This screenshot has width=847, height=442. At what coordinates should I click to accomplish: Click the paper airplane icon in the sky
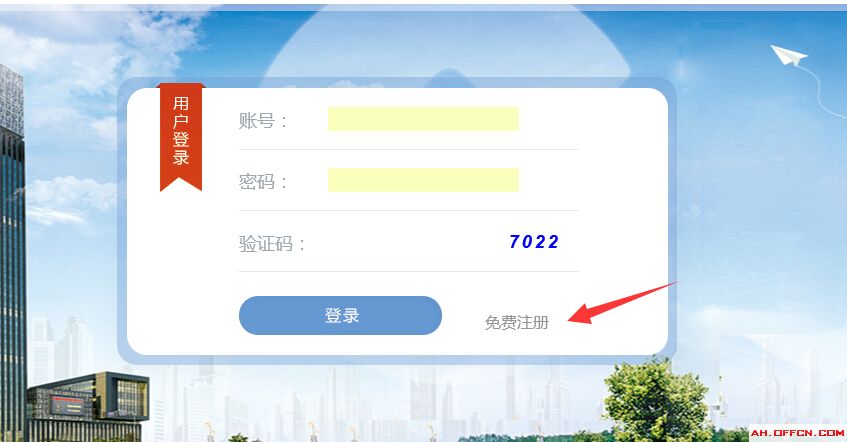(789, 56)
